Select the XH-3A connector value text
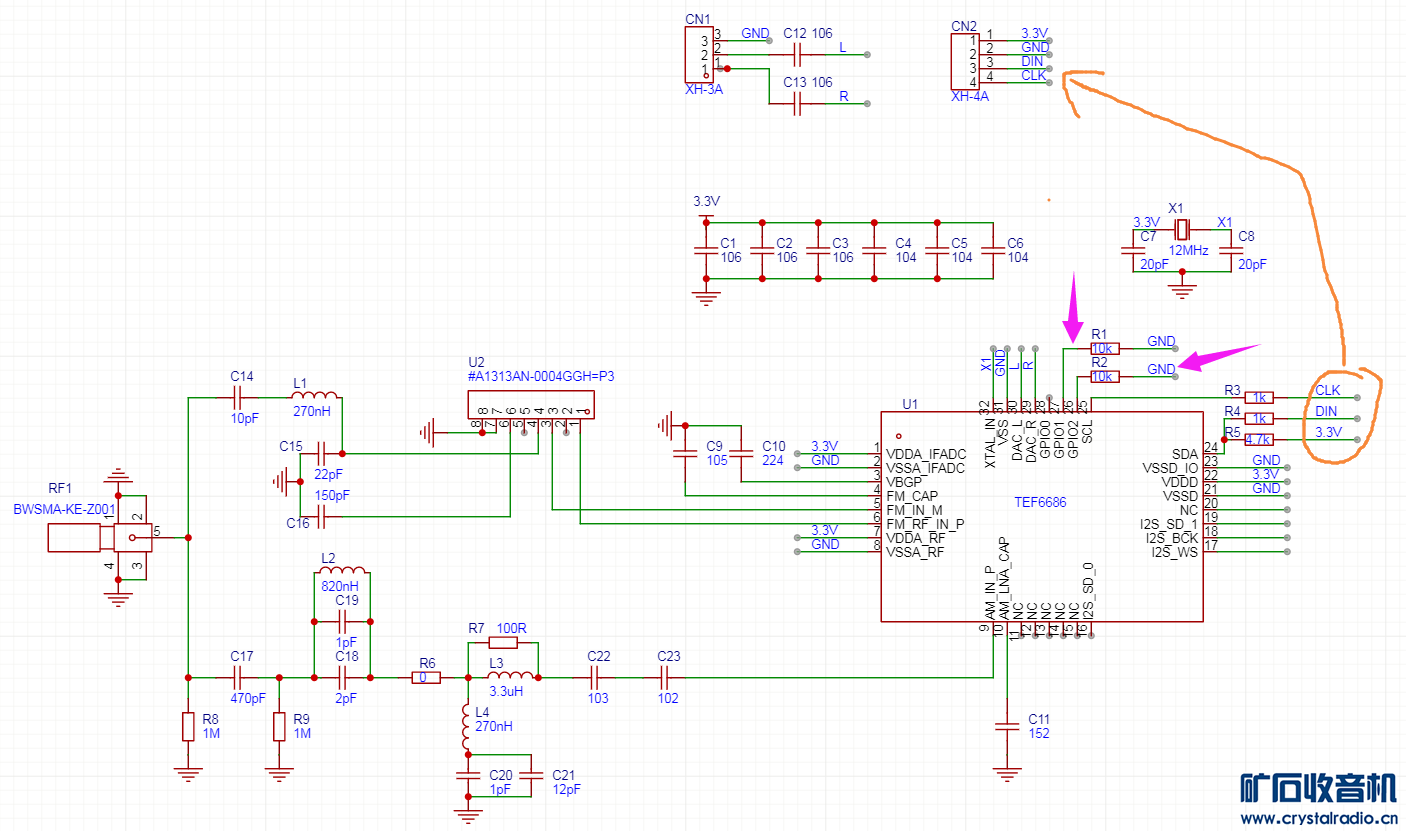Viewport: 1406px width, 831px height. pyautogui.click(x=703, y=89)
